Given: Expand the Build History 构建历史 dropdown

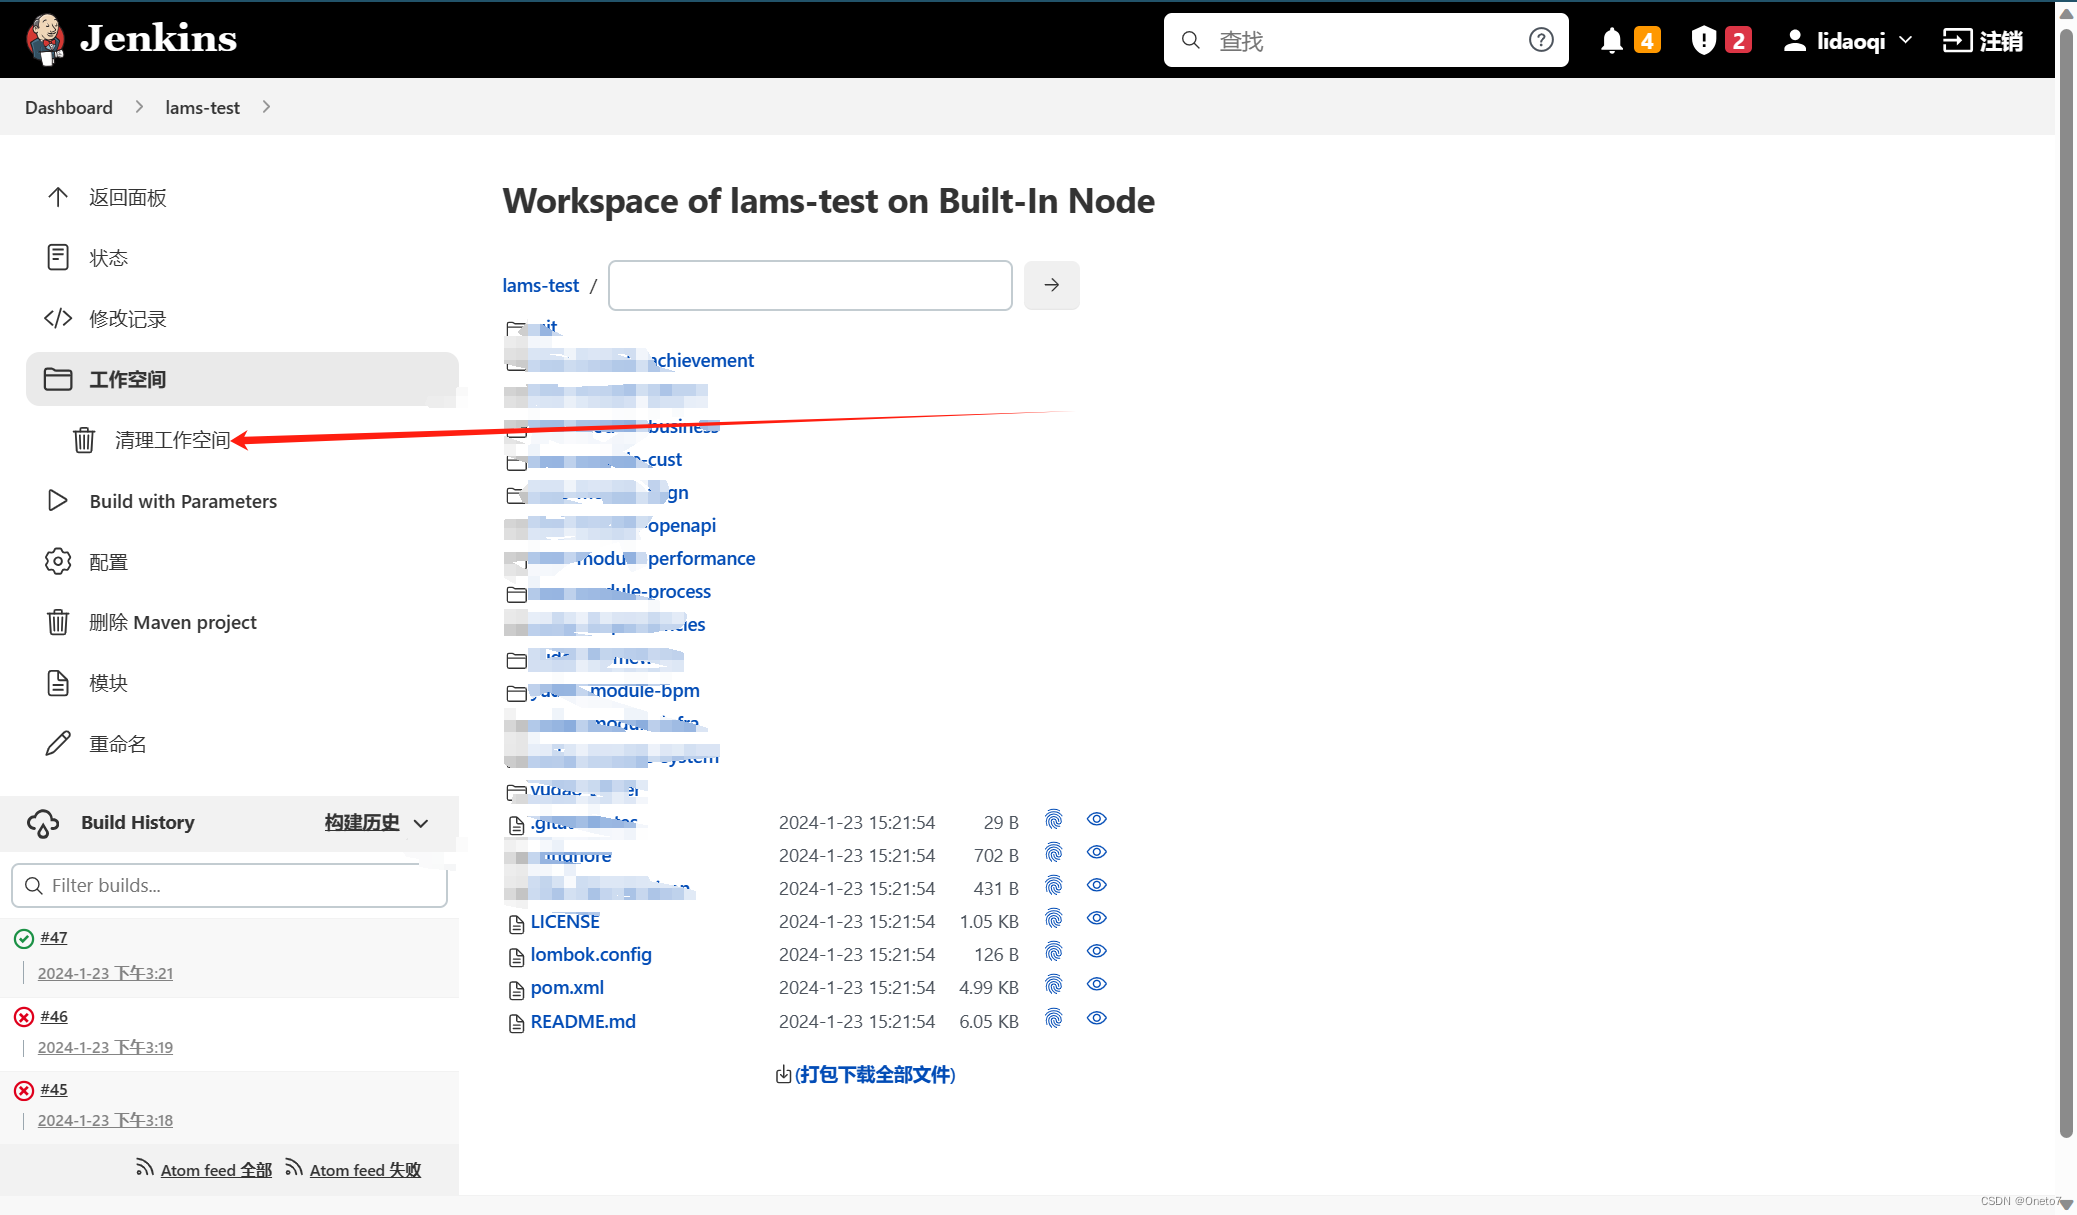Looking at the screenshot, I should (x=421, y=823).
